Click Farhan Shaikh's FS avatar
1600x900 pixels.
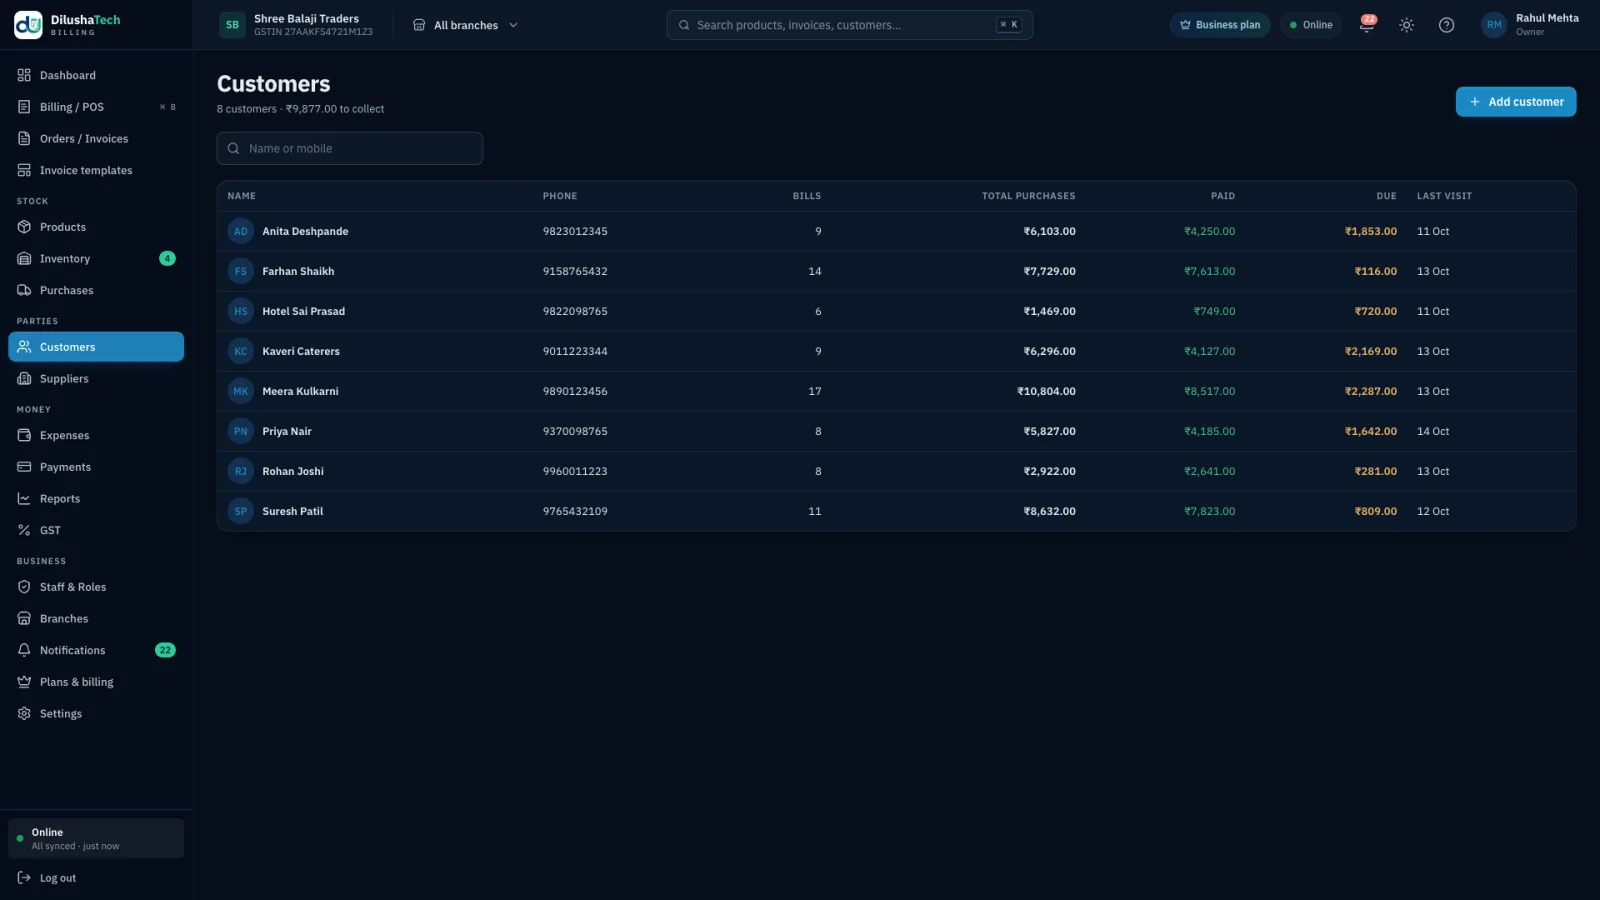coord(240,271)
